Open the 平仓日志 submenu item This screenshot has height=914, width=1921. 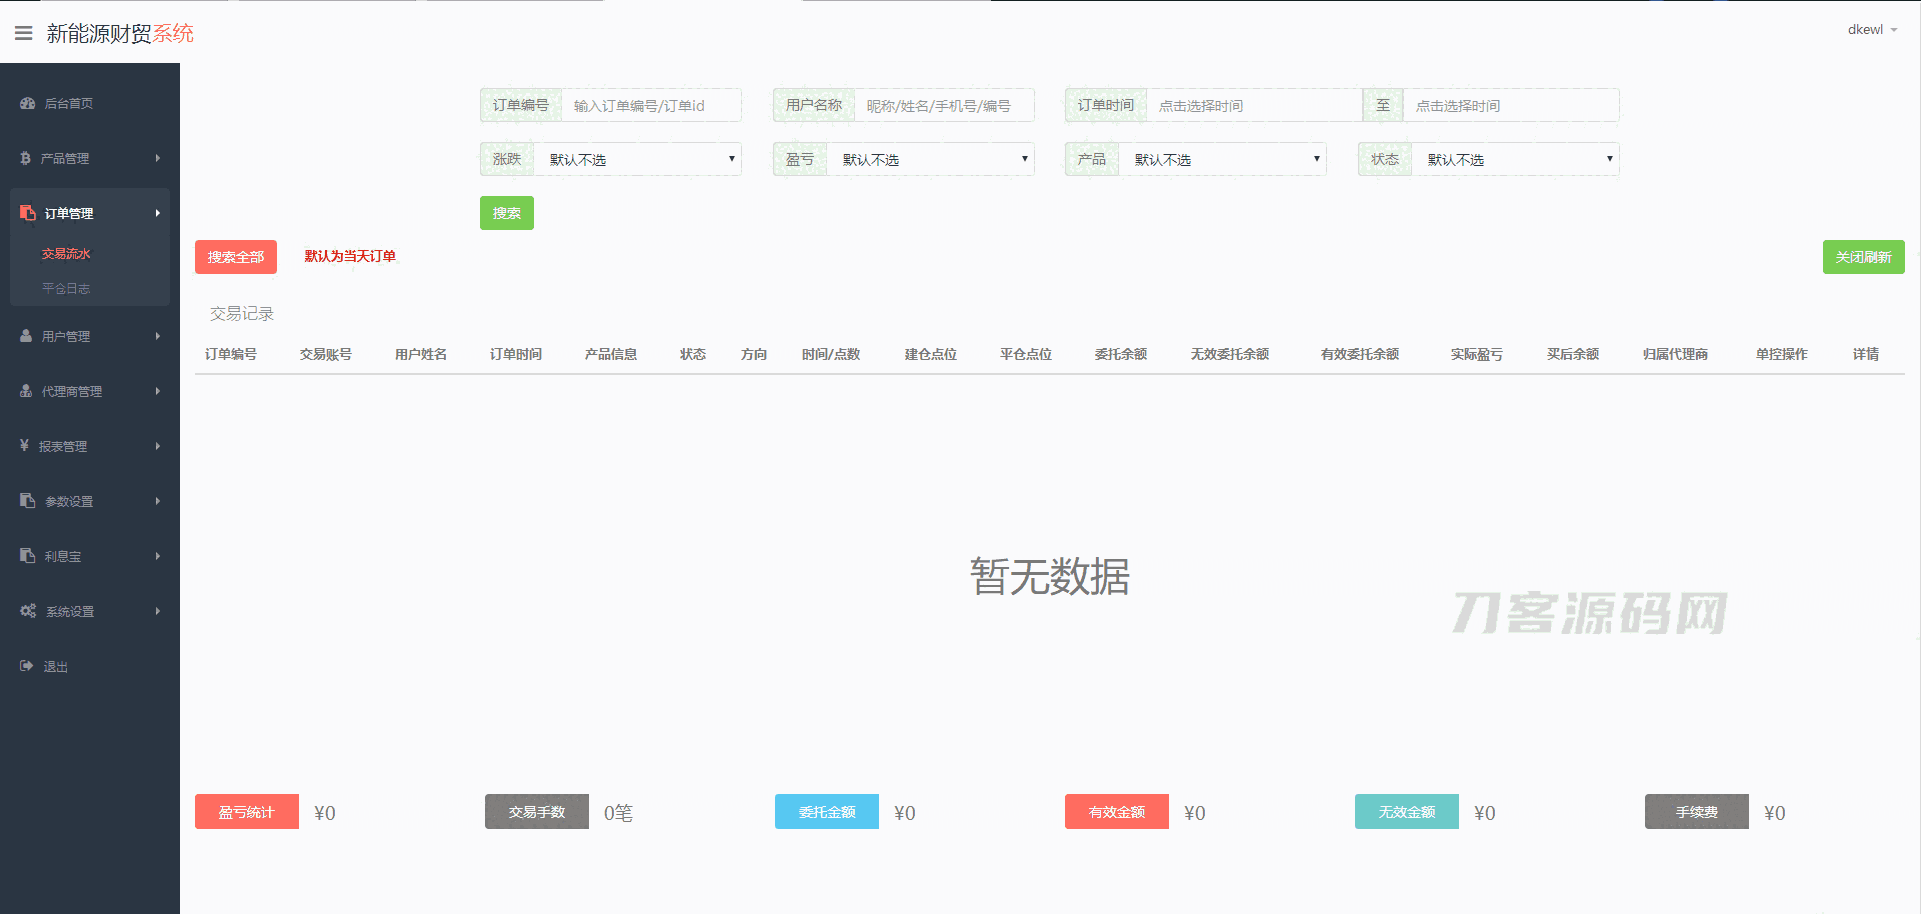click(x=66, y=288)
